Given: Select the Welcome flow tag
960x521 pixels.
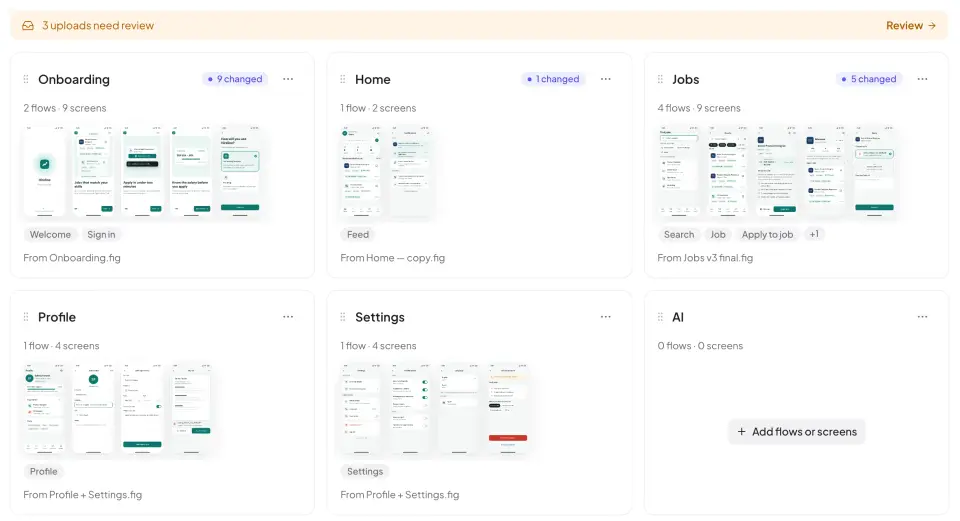Looking at the screenshot, I should [x=50, y=234].
